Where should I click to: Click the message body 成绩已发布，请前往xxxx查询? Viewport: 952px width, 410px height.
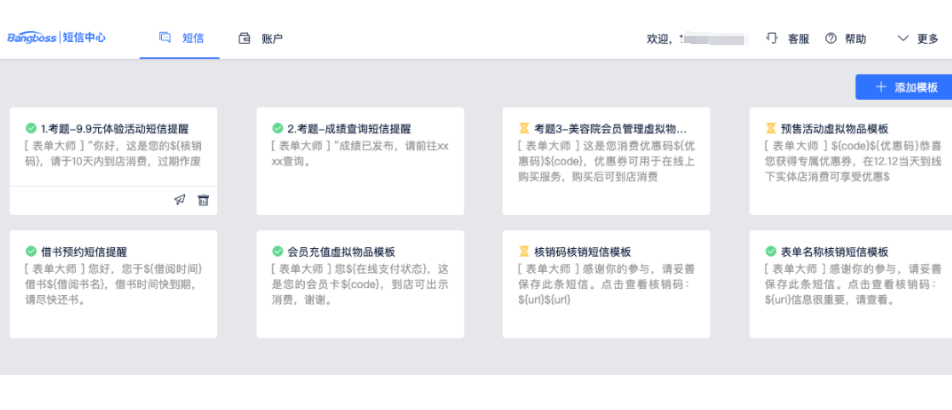tap(359, 154)
